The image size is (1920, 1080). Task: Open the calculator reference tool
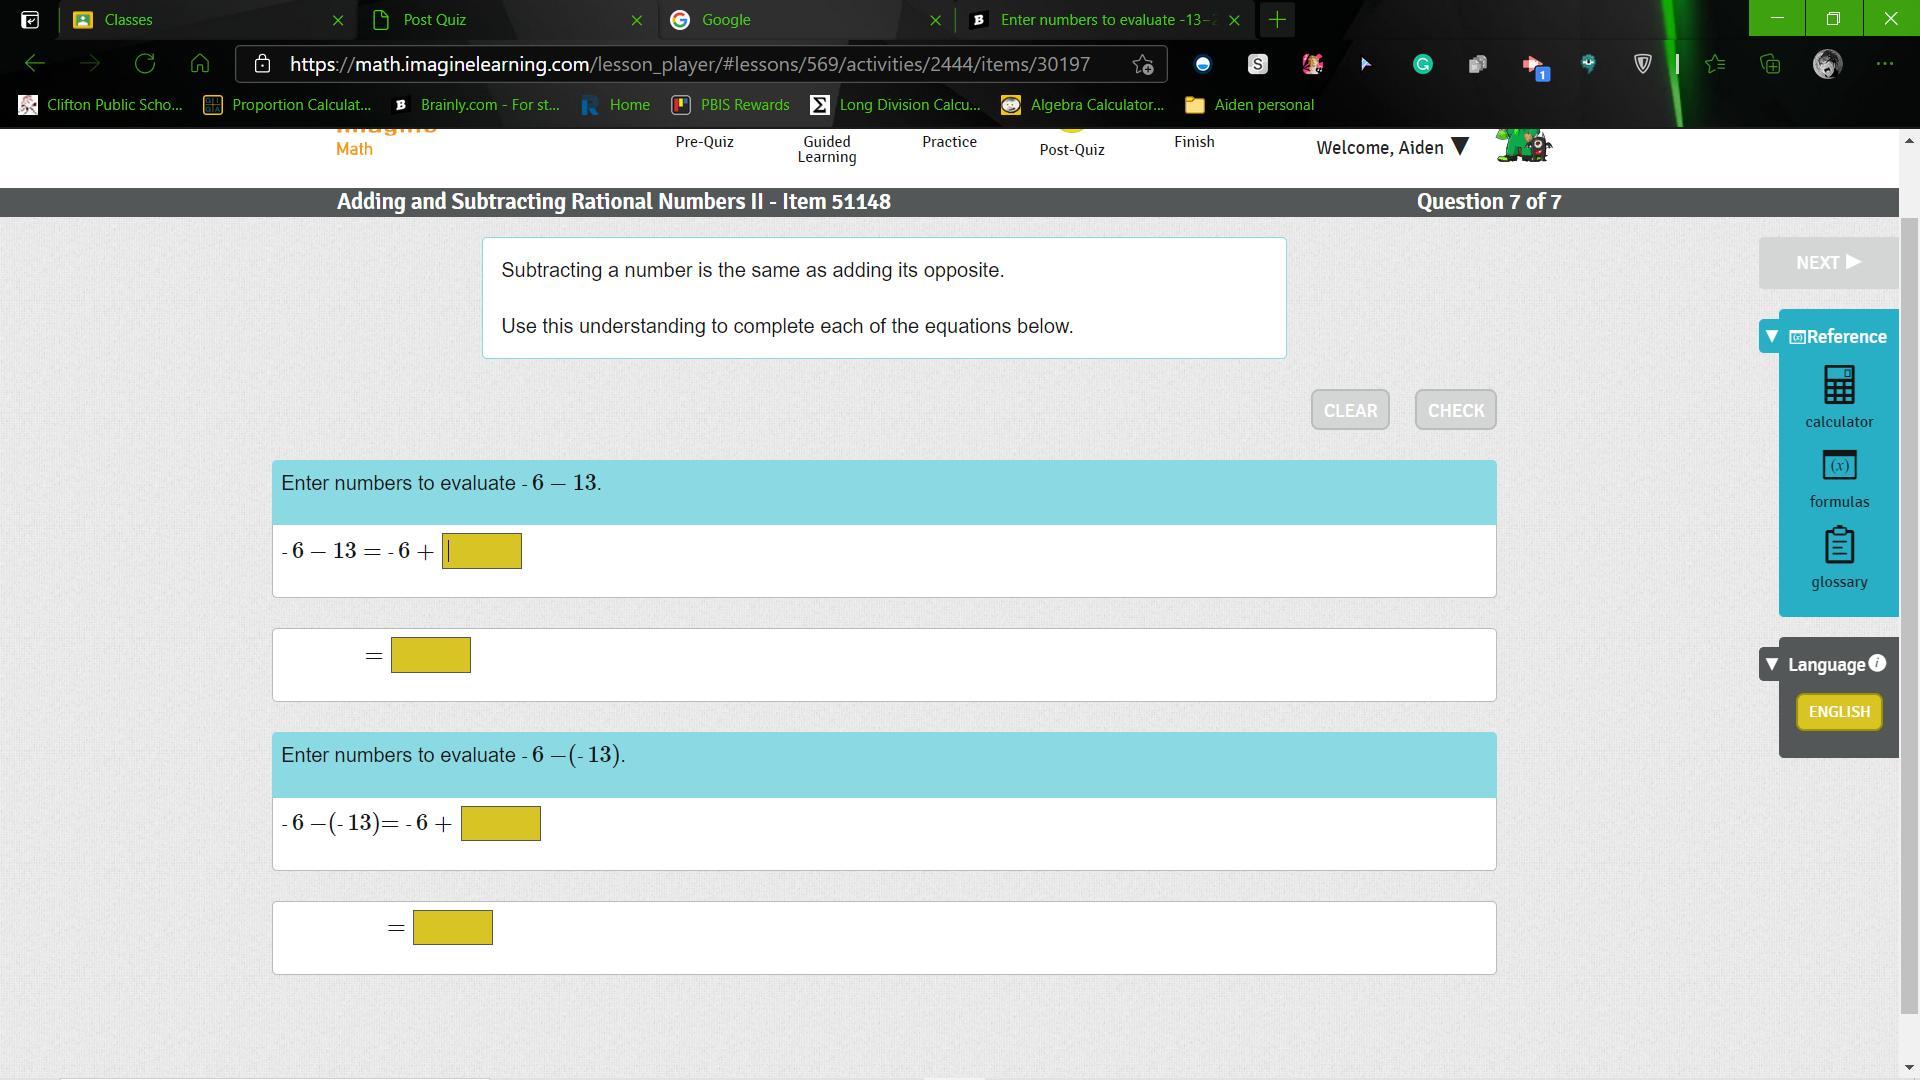pyautogui.click(x=1838, y=386)
